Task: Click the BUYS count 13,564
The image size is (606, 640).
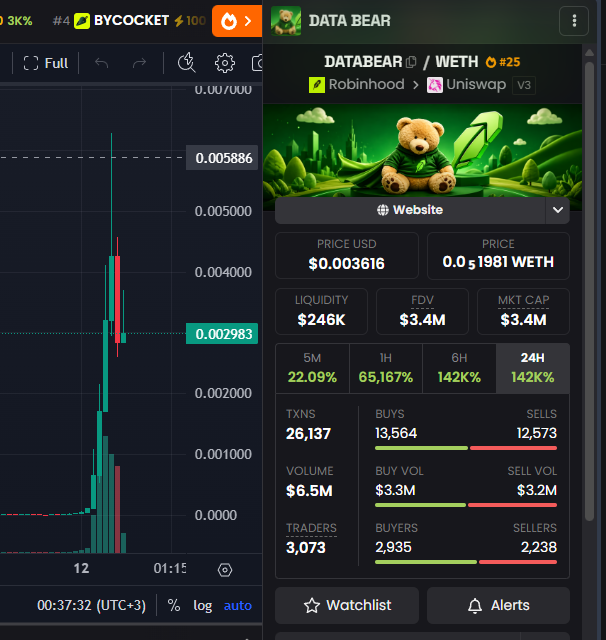Action: tap(396, 433)
